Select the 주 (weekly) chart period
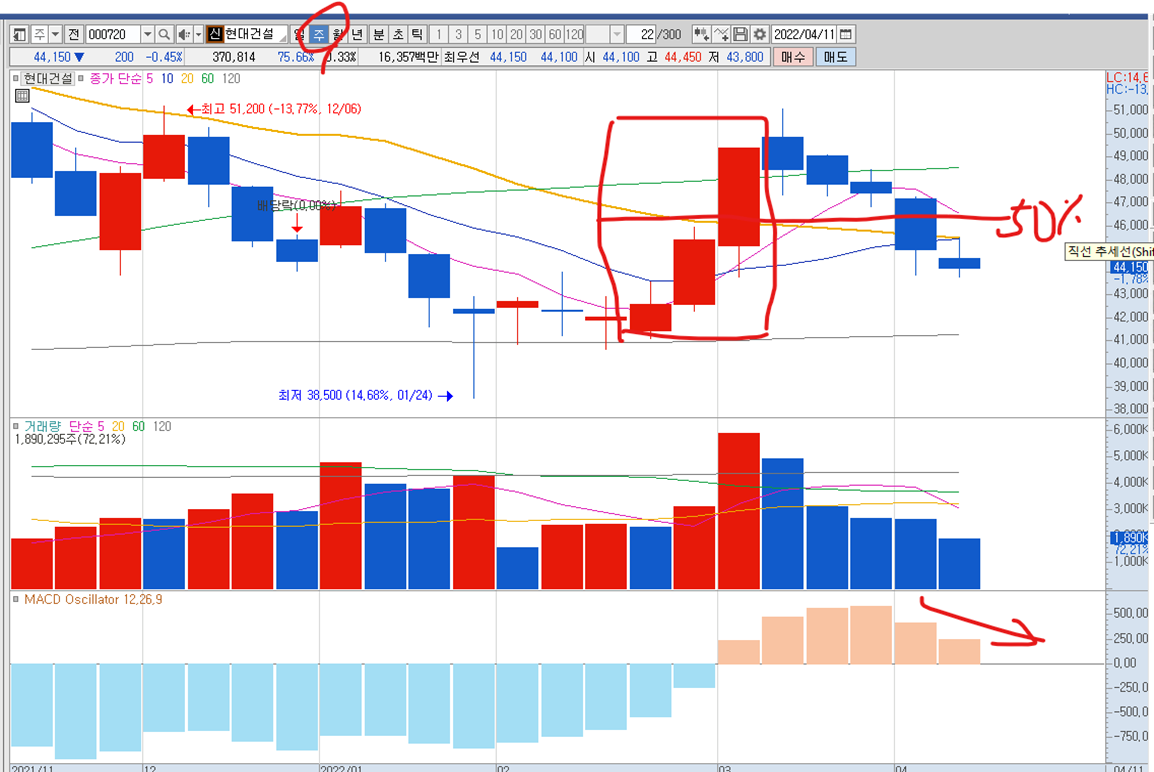This screenshot has width=1154, height=772. [x=319, y=35]
